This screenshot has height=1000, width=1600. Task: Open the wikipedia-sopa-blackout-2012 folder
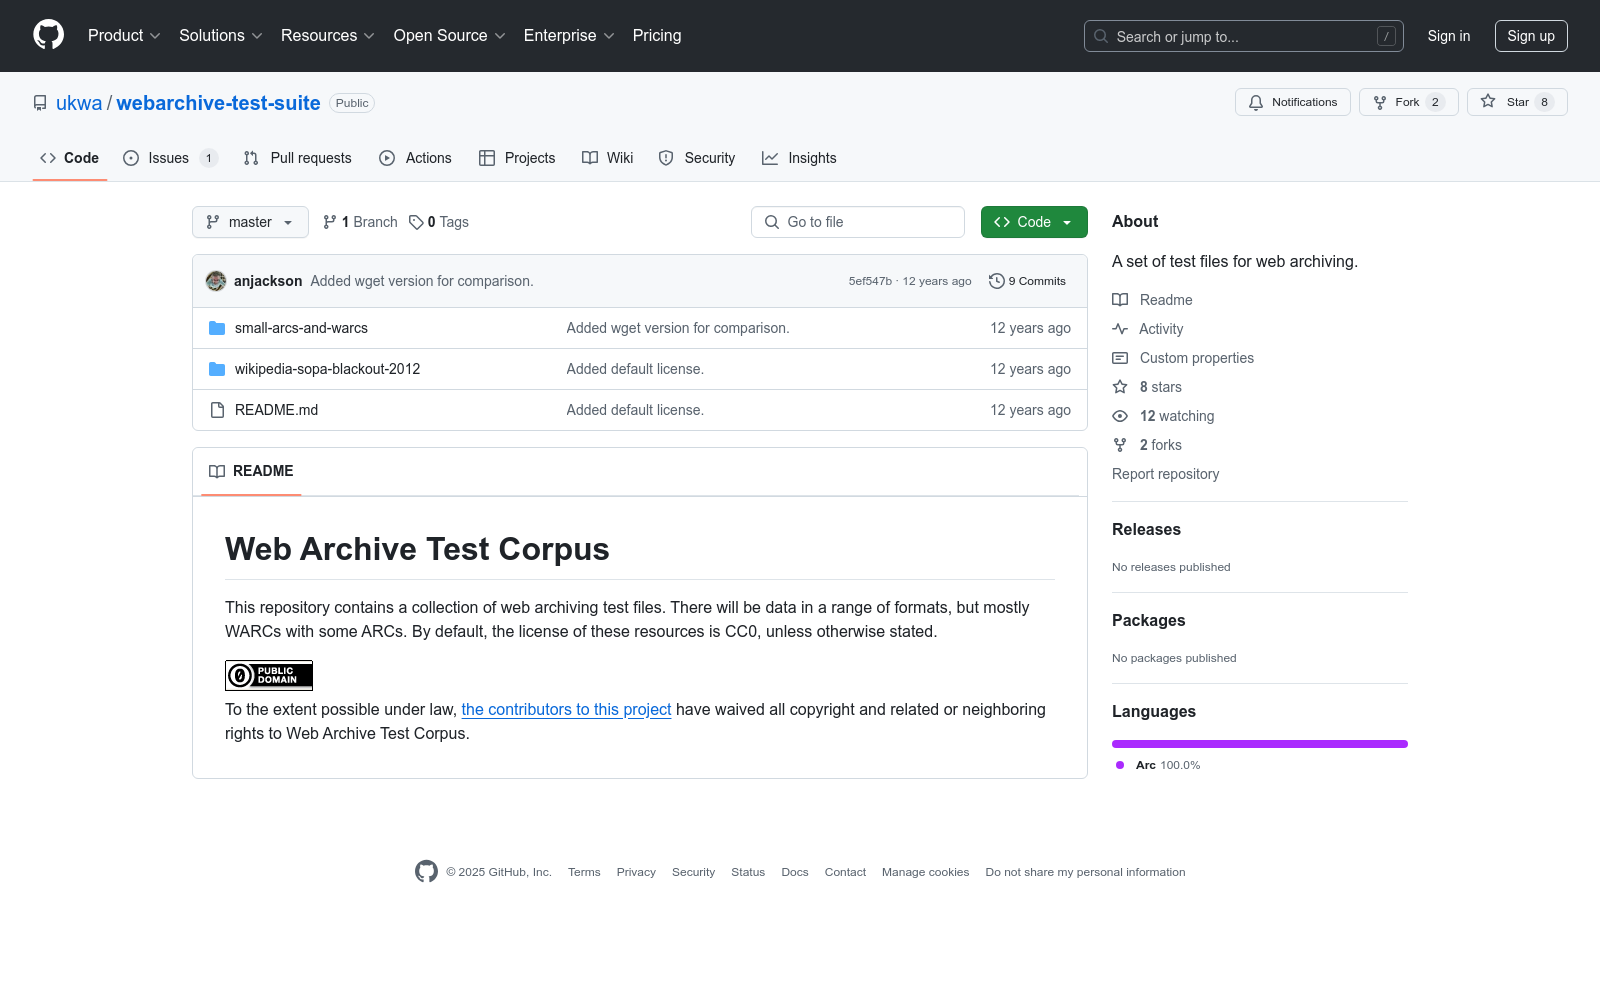(x=327, y=369)
